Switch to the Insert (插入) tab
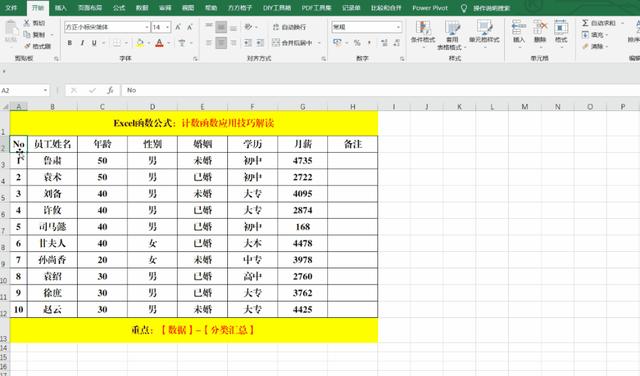This screenshot has height=376, width=640. [60, 8]
